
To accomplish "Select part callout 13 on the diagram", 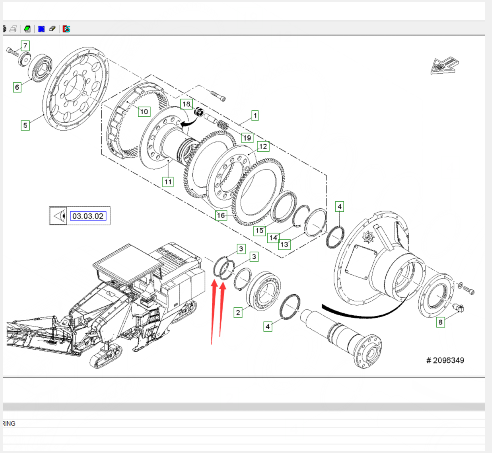I will [x=284, y=245].
